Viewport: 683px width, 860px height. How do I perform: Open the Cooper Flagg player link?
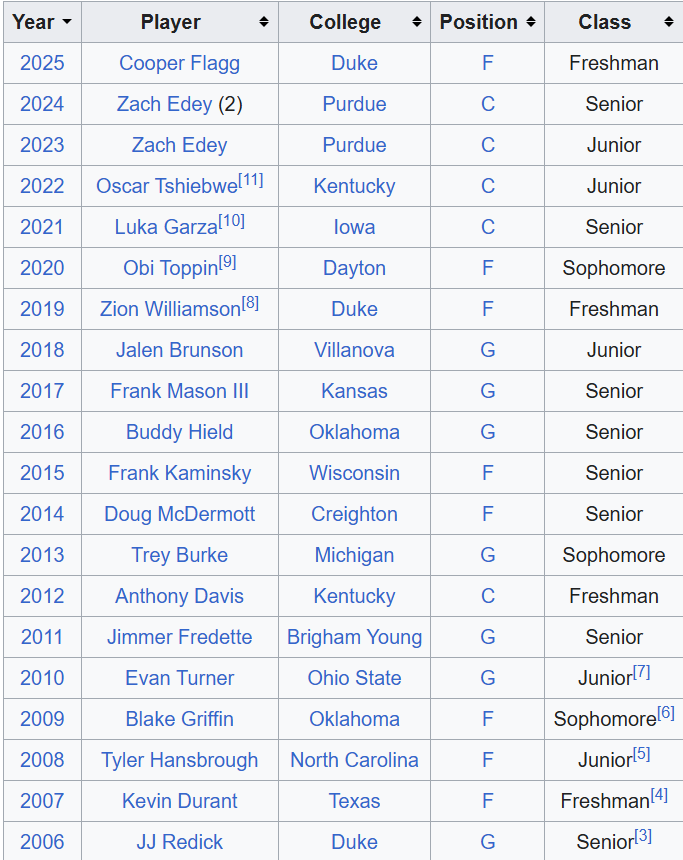[x=179, y=63]
